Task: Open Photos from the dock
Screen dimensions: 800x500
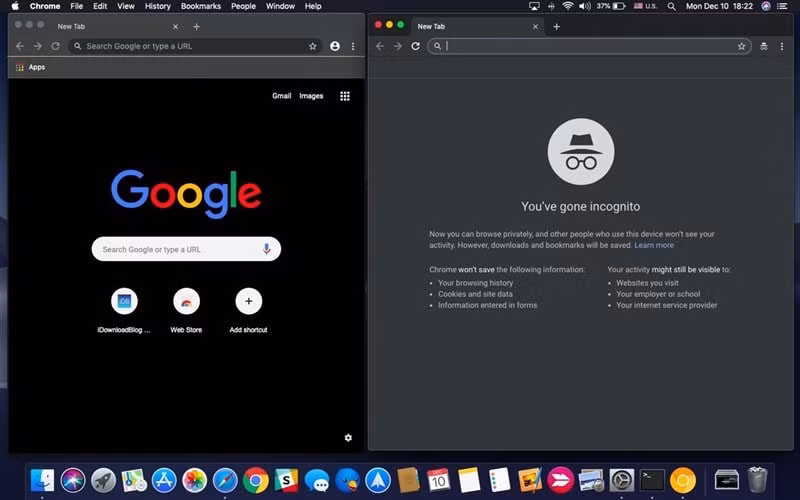Action: click(x=194, y=480)
